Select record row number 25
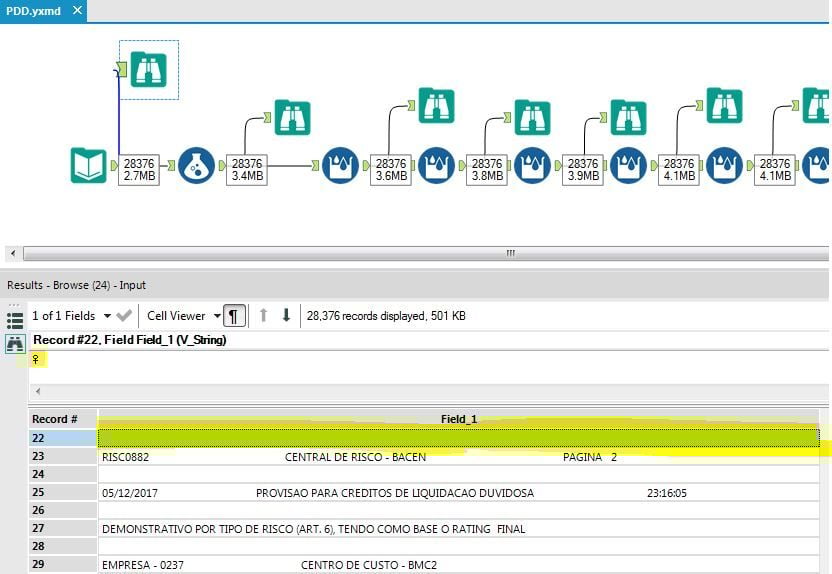Image resolution: width=832 pixels, height=574 pixels. point(63,492)
